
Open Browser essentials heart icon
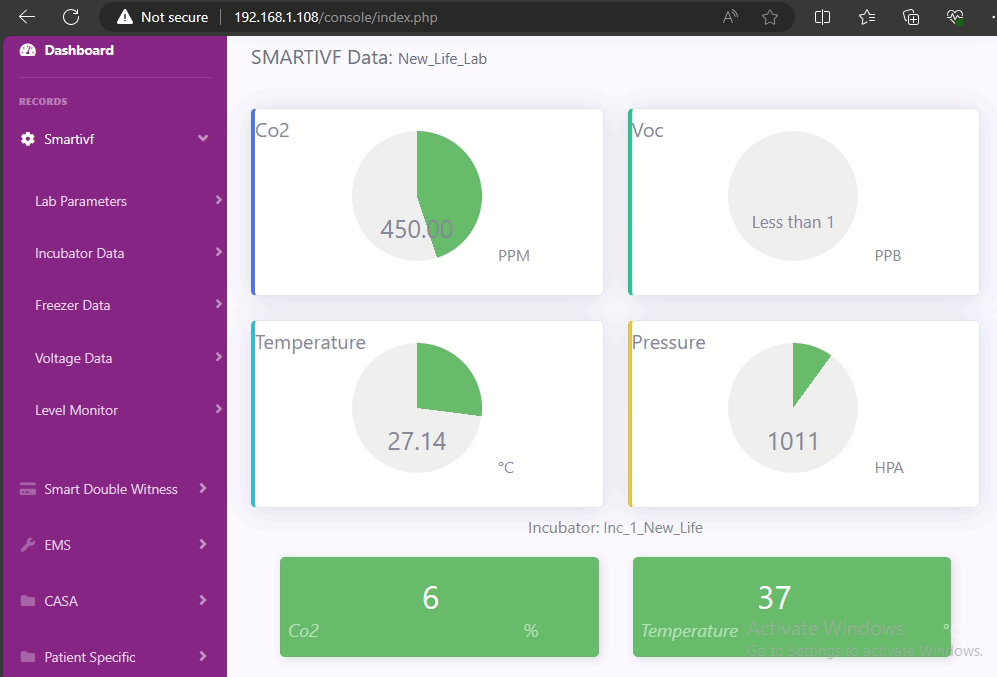955,17
